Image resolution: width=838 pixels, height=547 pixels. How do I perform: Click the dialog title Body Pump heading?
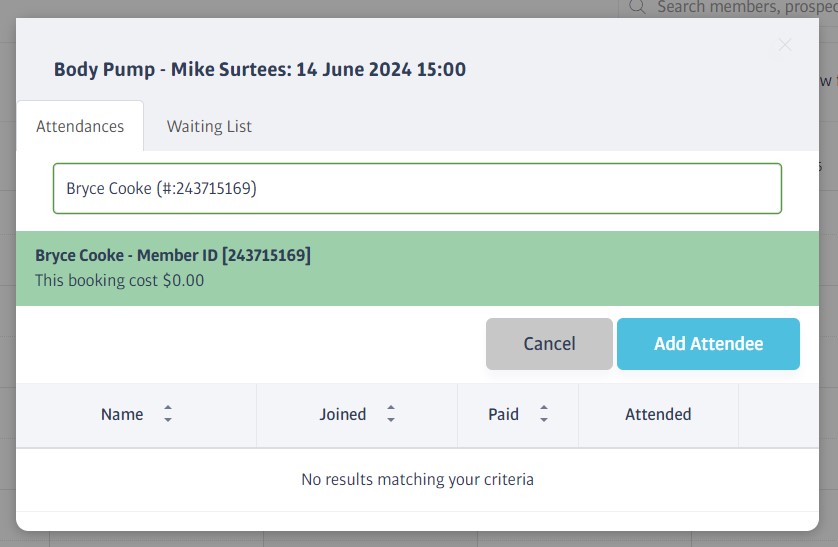pos(260,69)
